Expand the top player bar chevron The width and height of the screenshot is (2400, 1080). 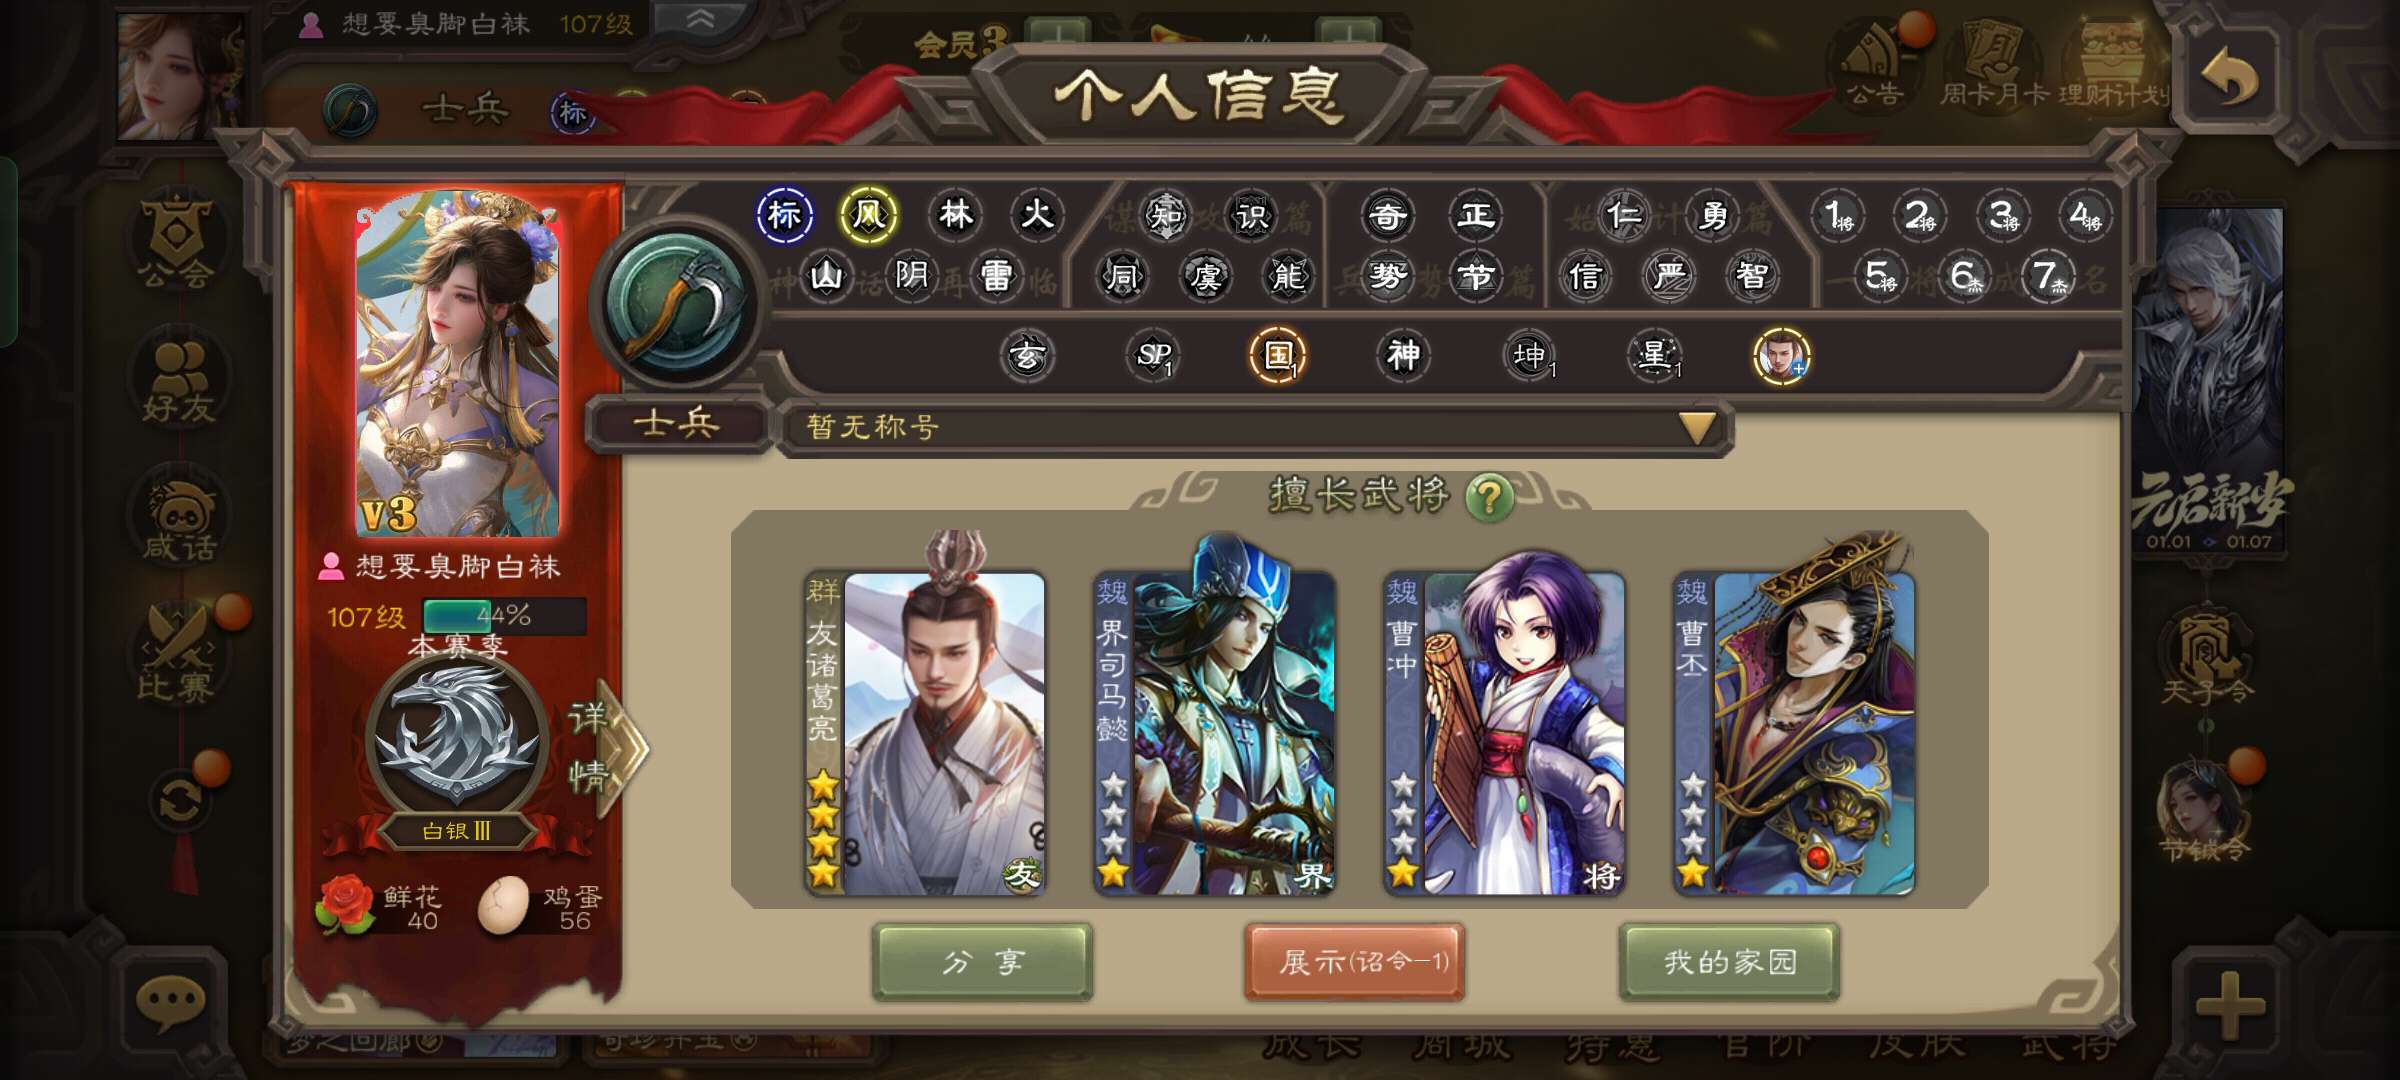(x=700, y=20)
